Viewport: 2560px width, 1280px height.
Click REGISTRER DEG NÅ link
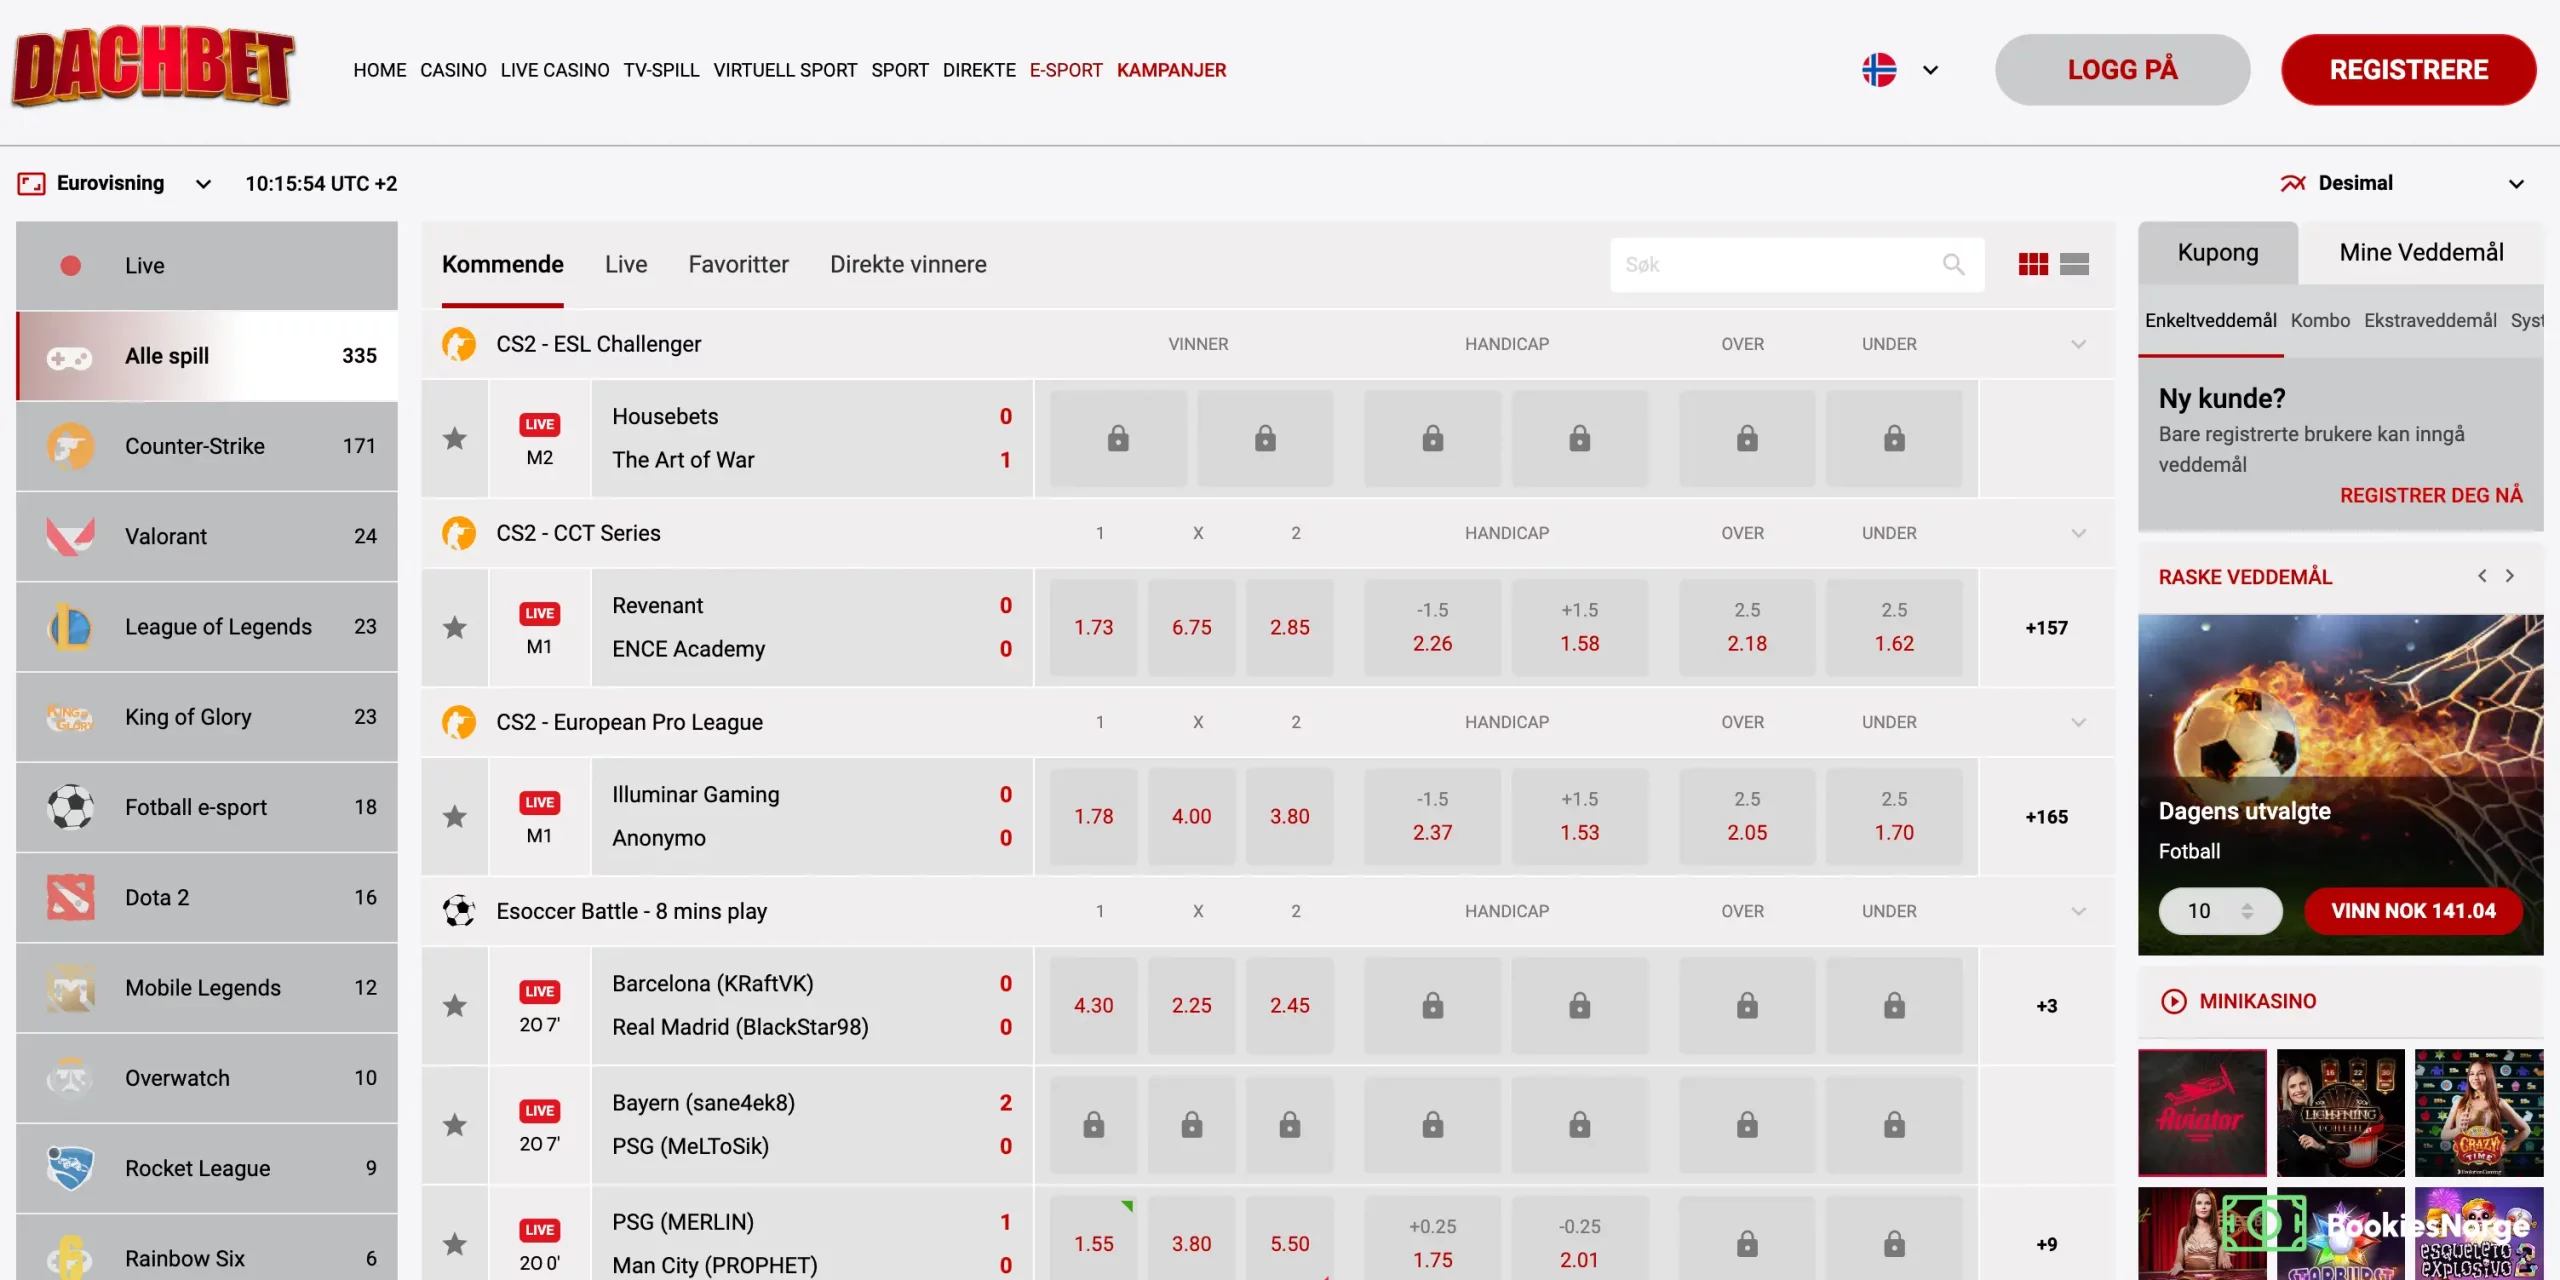(2431, 495)
